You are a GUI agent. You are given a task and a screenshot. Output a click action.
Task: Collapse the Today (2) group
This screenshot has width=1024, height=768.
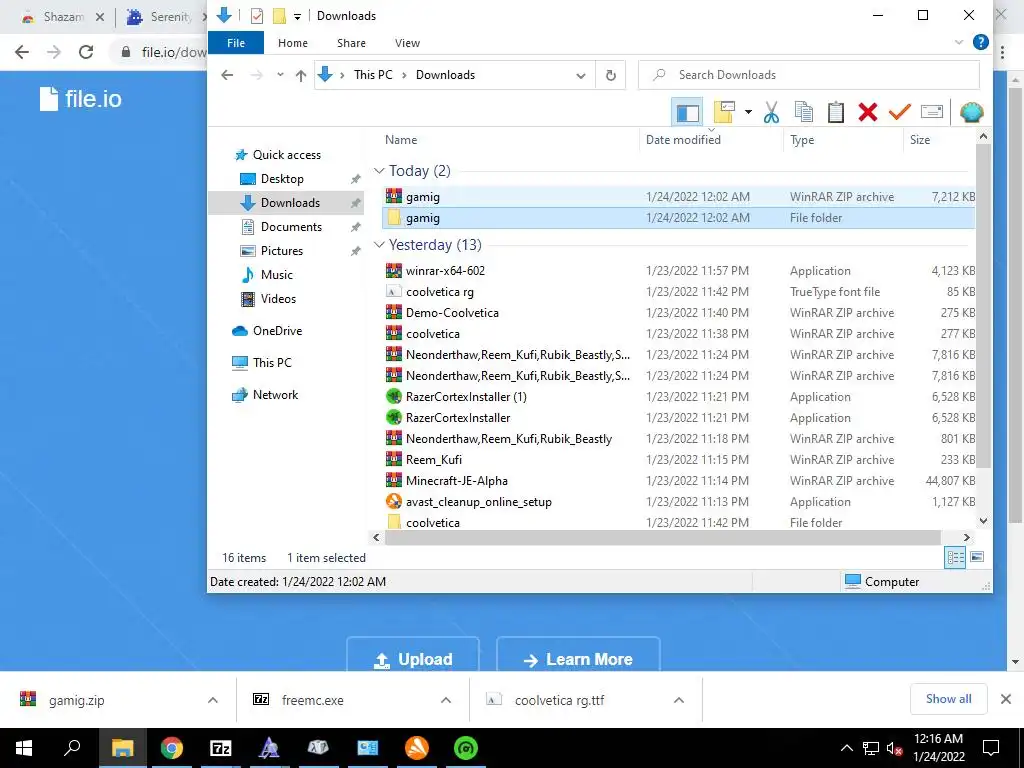tap(379, 170)
